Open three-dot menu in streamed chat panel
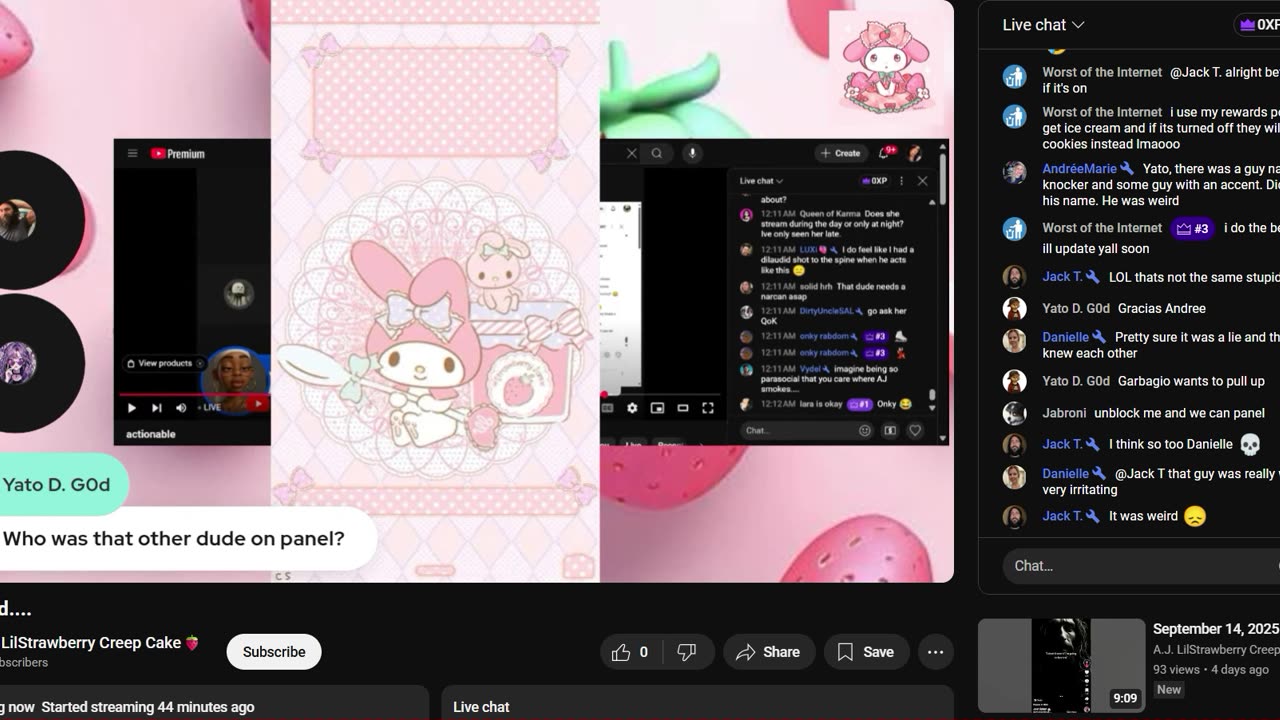 click(901, 181)
